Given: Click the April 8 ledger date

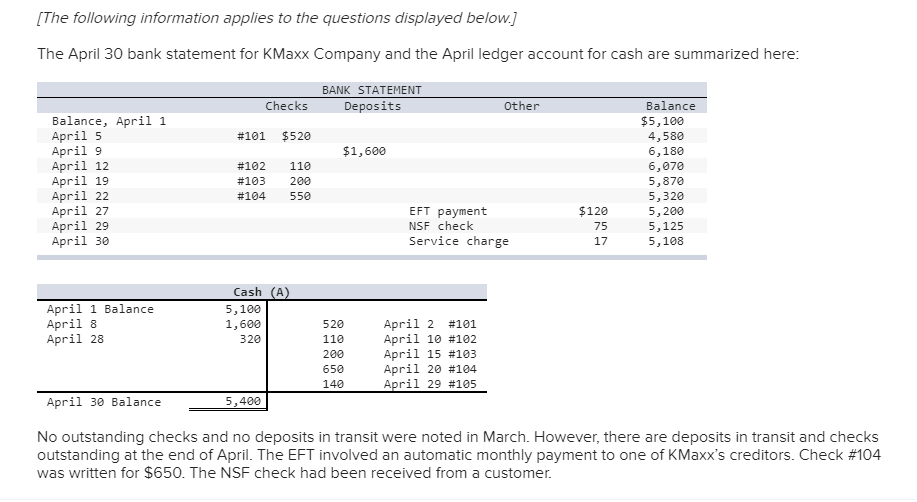Looking at the screenshot, I should click(x=72, y=324).
